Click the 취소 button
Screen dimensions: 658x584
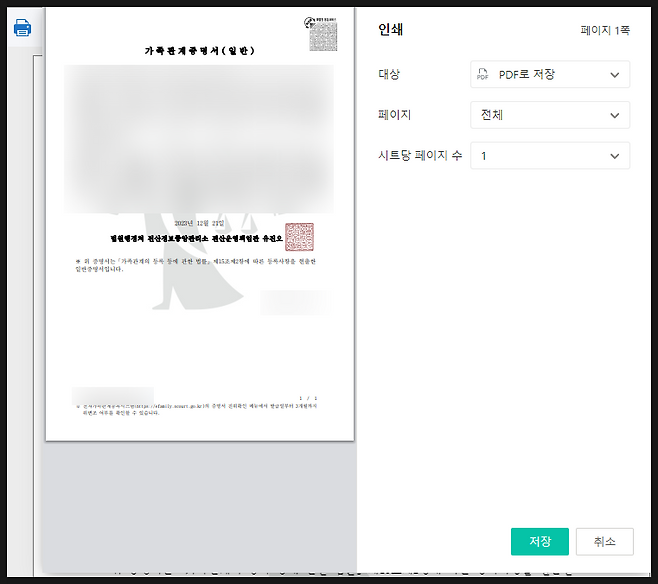604,541
